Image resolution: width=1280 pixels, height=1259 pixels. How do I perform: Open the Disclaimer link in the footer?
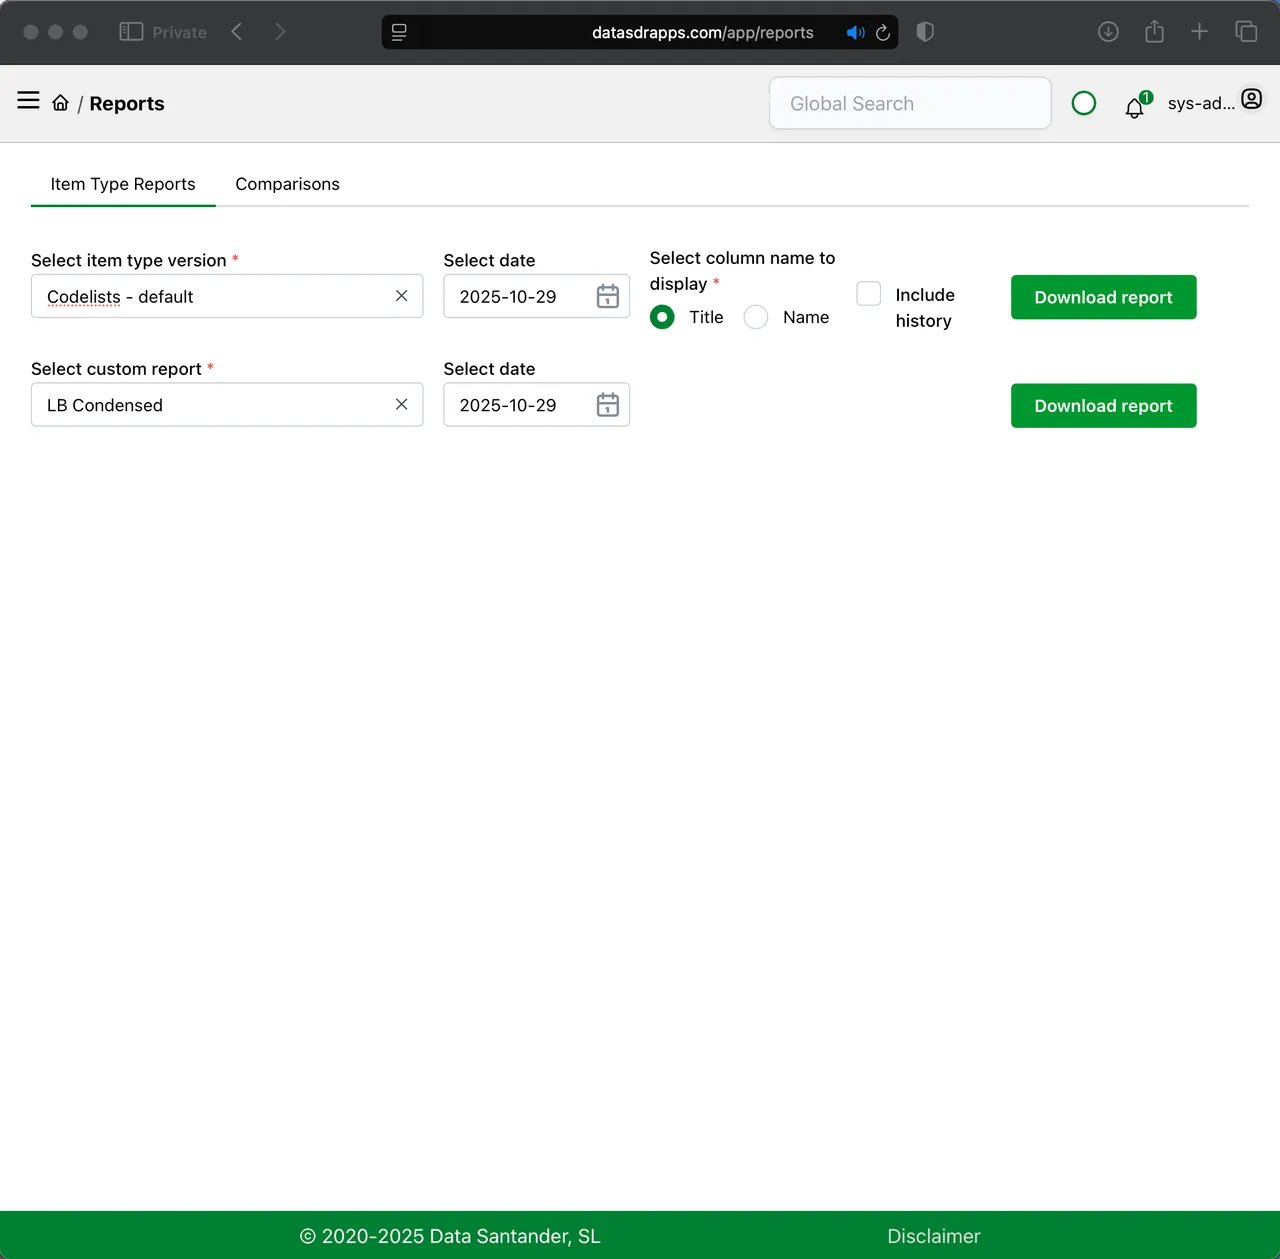934,1236
